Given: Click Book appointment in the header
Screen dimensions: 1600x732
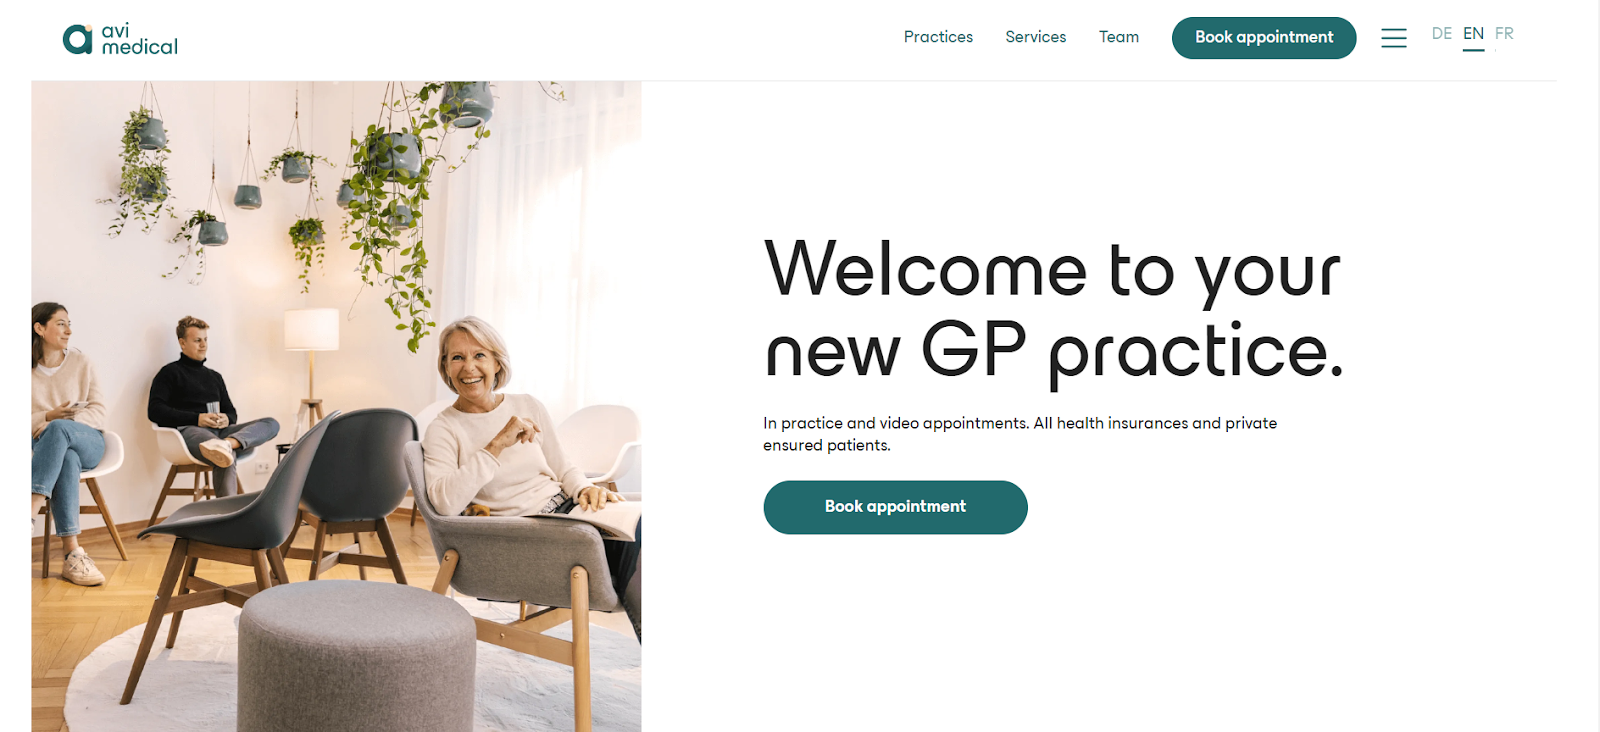Looking at the screenshot, I should point(1264,38).
